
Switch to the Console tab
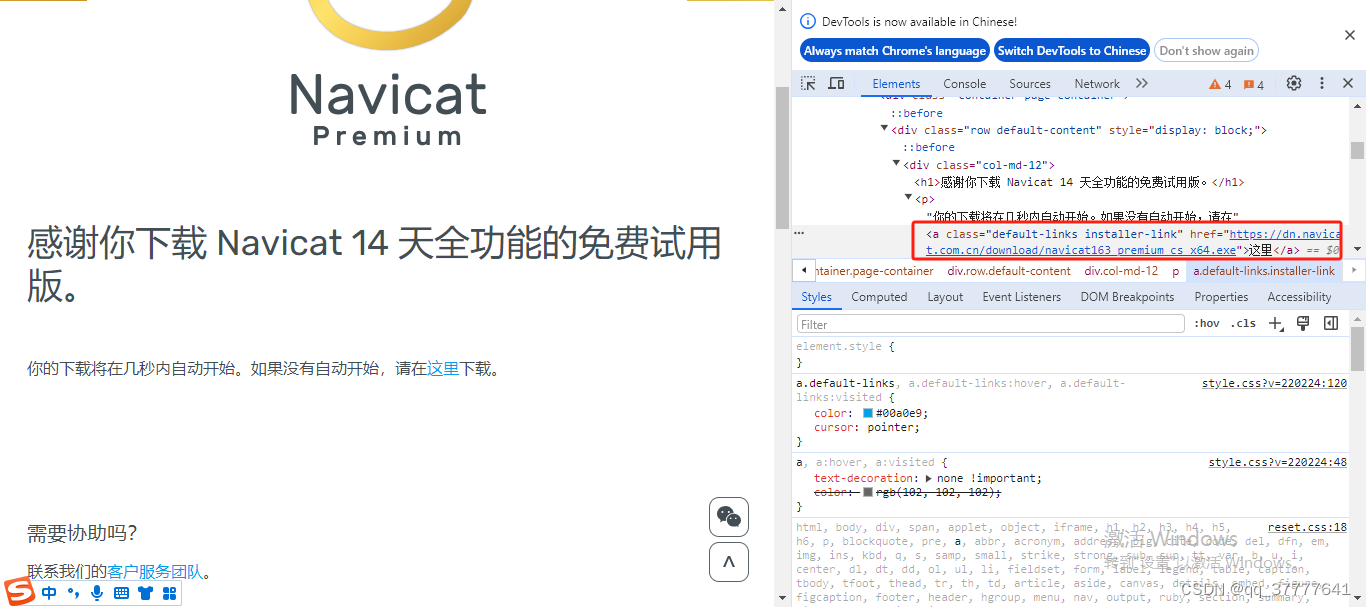pos(964,84)
